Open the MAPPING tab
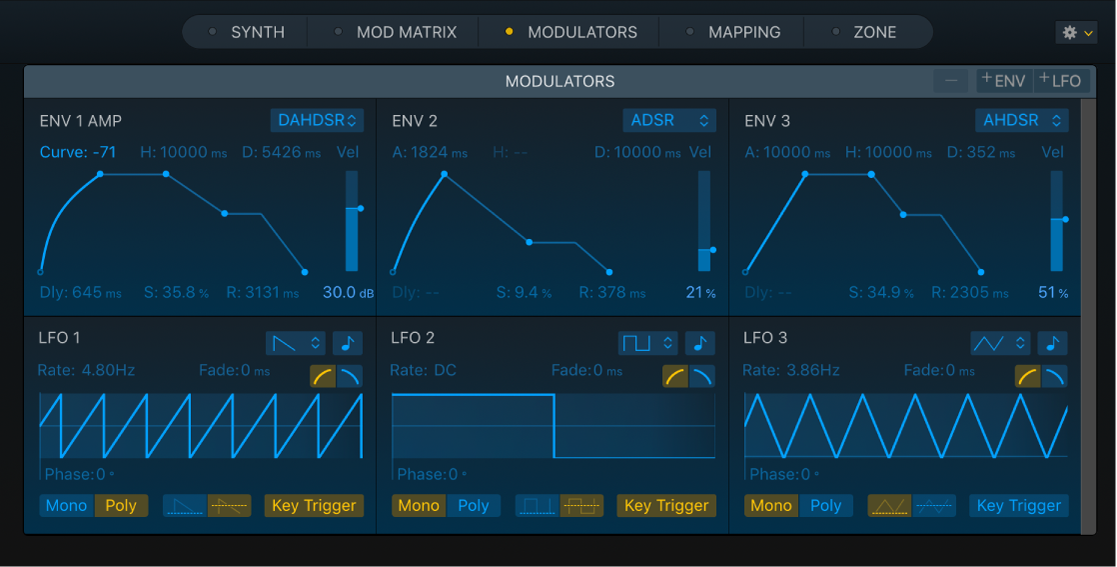 732,32
